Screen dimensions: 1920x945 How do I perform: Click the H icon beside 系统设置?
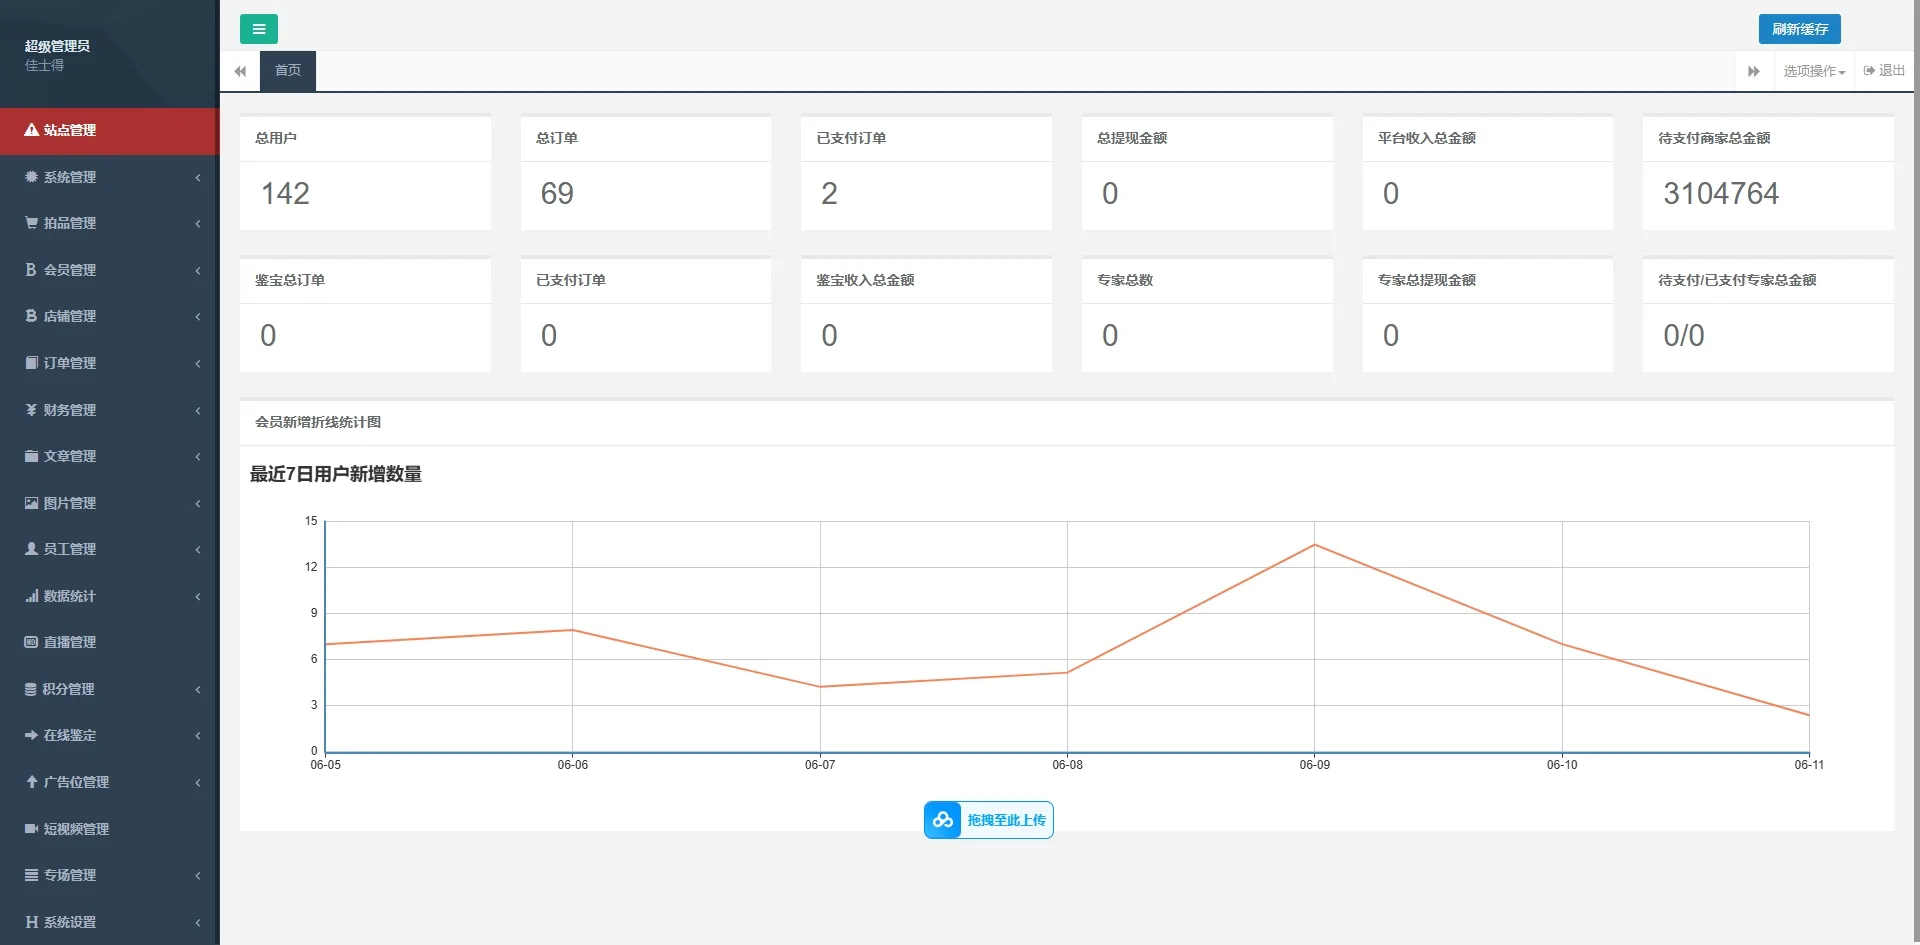pos(31,922)
